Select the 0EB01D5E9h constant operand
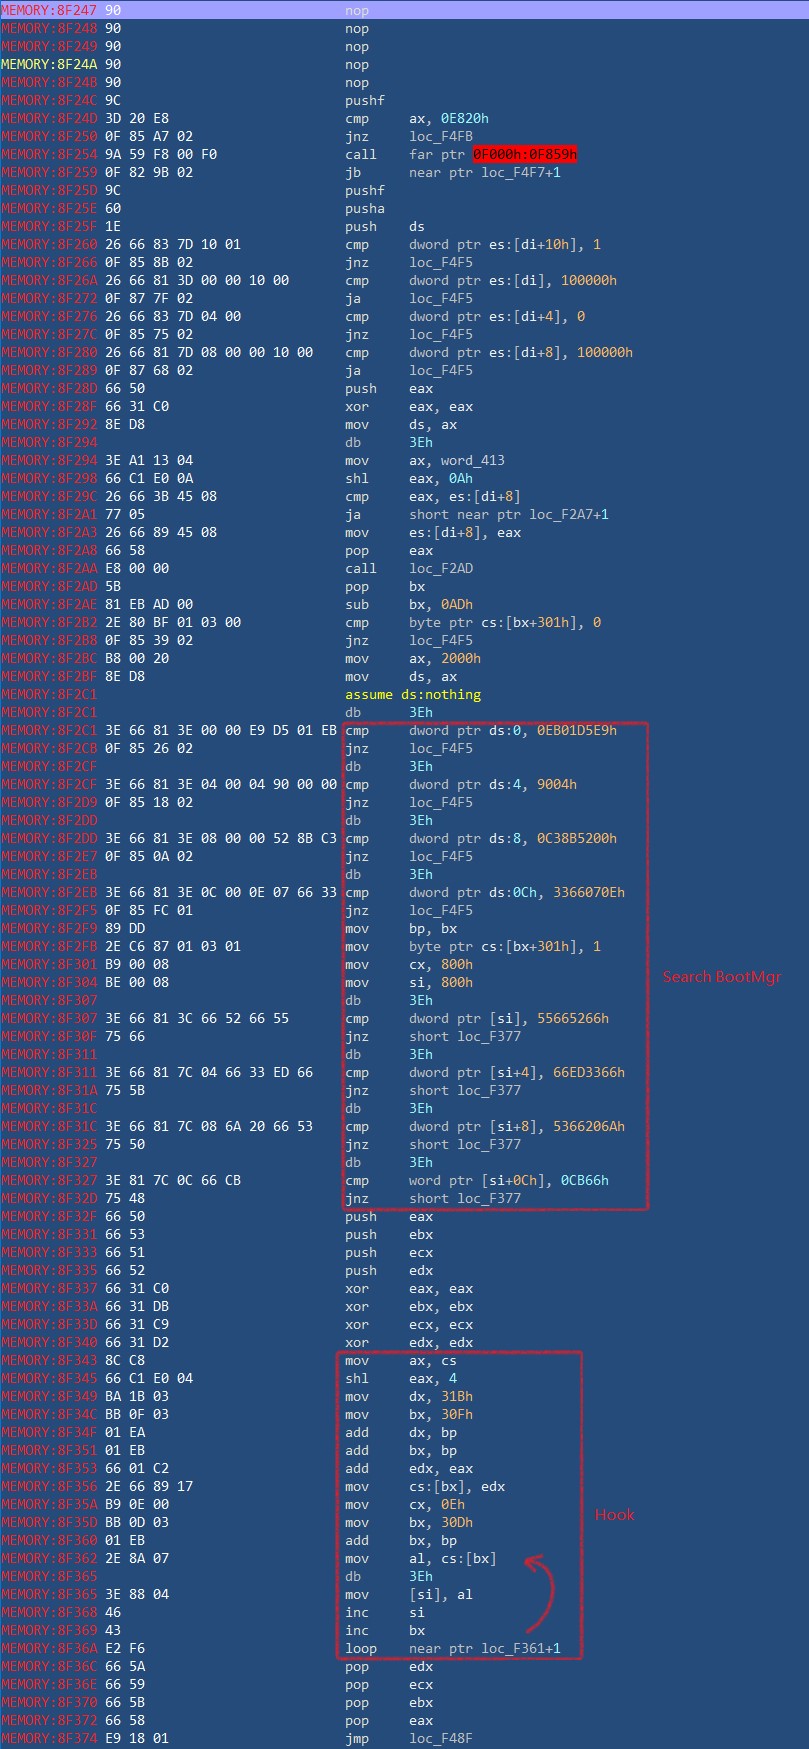Screen dimensions: 809x1749 pyautogui.click(x=576, y=731)
